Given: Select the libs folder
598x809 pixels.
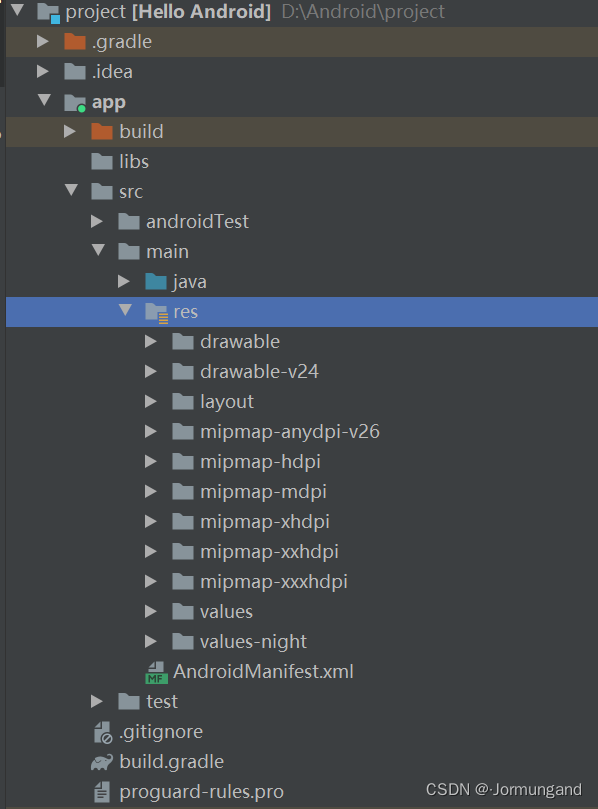Looking at the screenshot, I should click(134, 162).
